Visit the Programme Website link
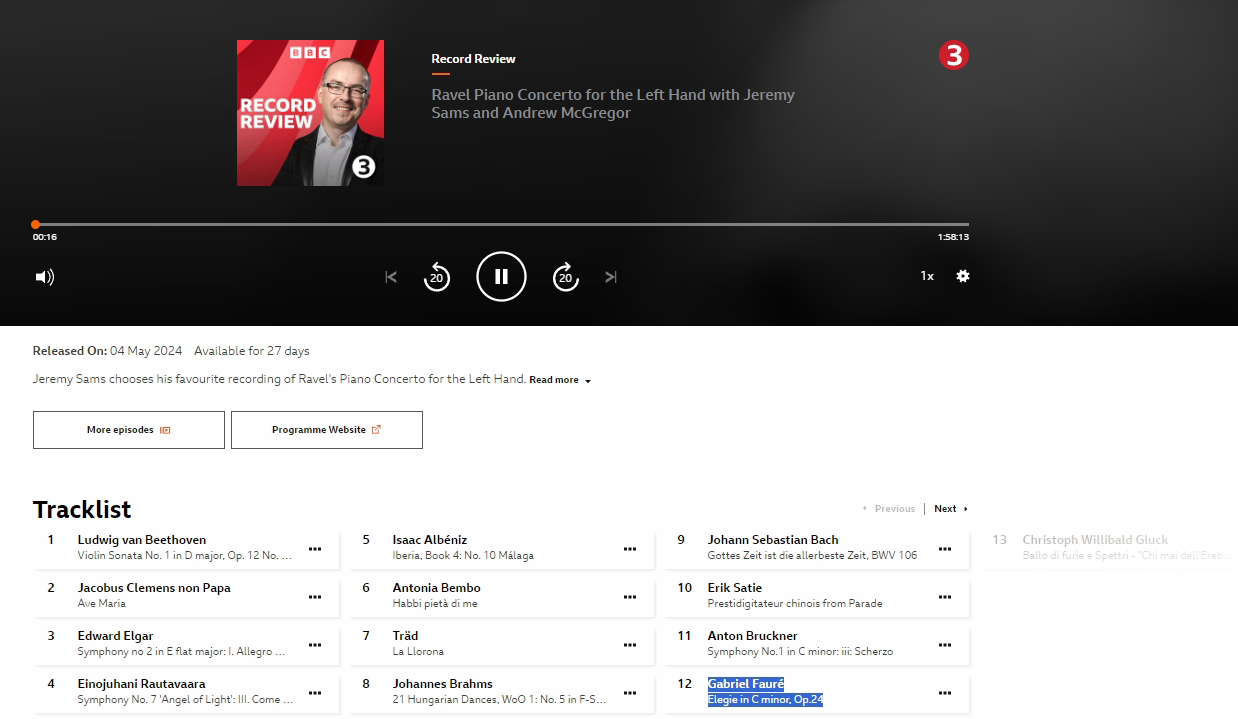 [x=326, y=430]
